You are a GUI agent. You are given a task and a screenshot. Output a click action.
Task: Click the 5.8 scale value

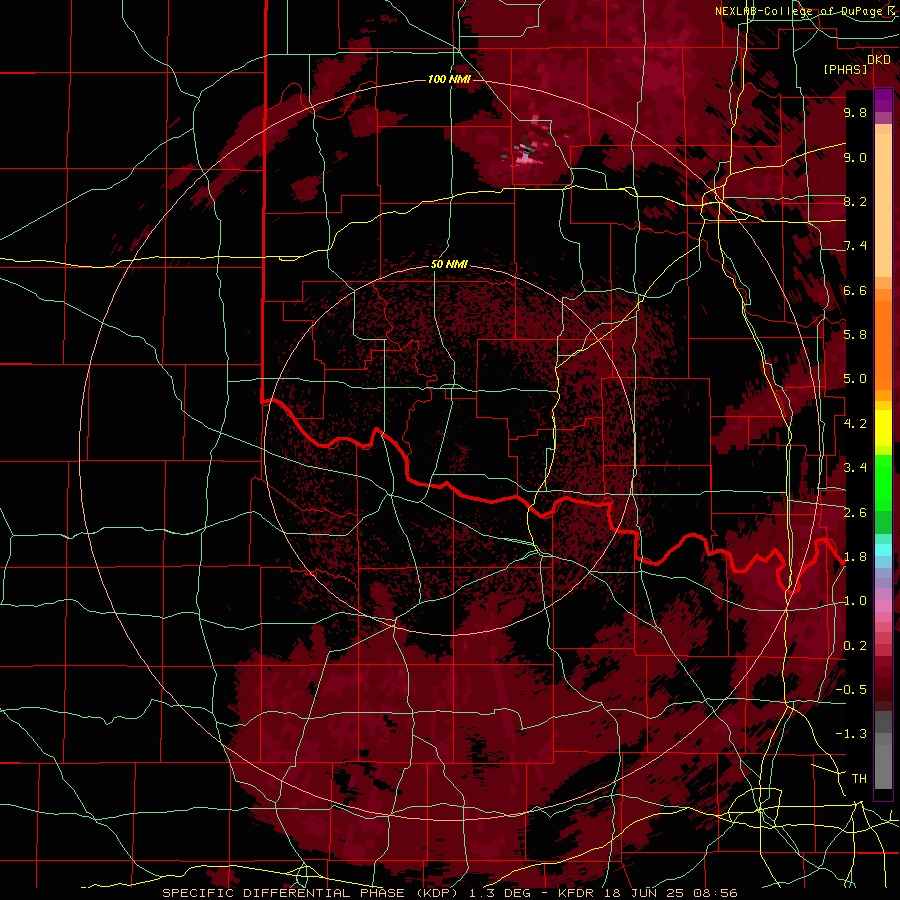pos(855,334)
